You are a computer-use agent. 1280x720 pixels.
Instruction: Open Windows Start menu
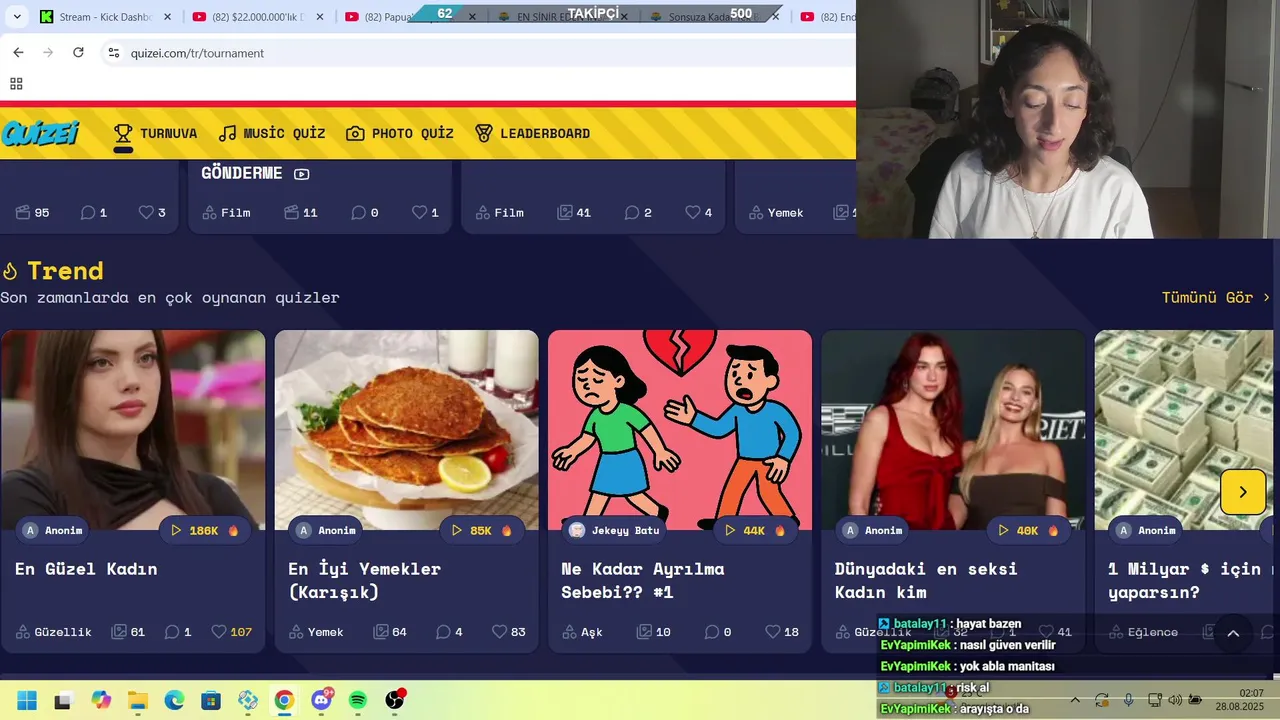27,700
